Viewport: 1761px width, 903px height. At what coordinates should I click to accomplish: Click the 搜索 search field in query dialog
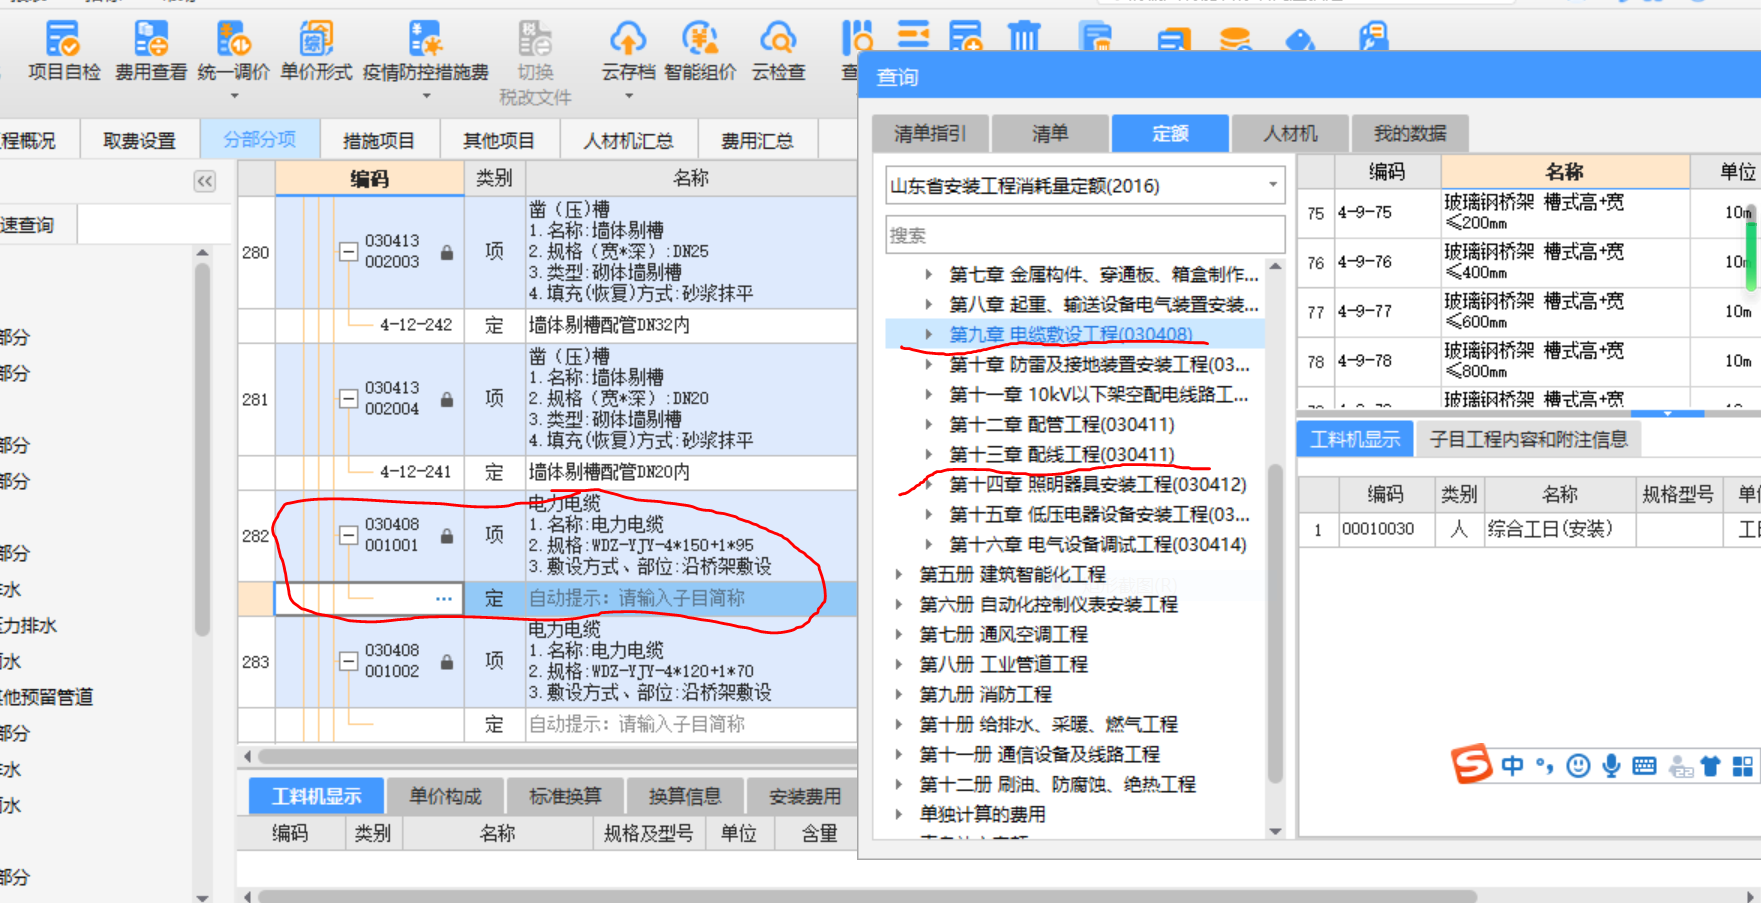[1085, 235]
